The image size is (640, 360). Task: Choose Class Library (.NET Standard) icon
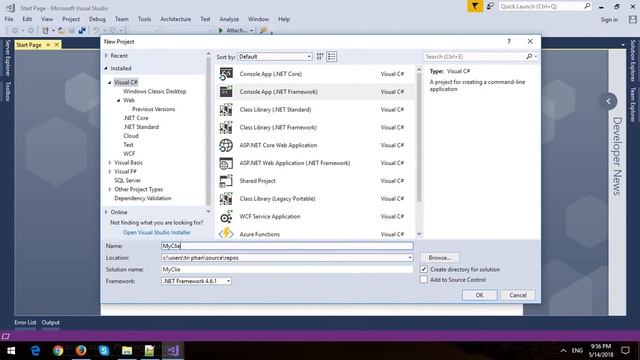click(x=226, y=109)
